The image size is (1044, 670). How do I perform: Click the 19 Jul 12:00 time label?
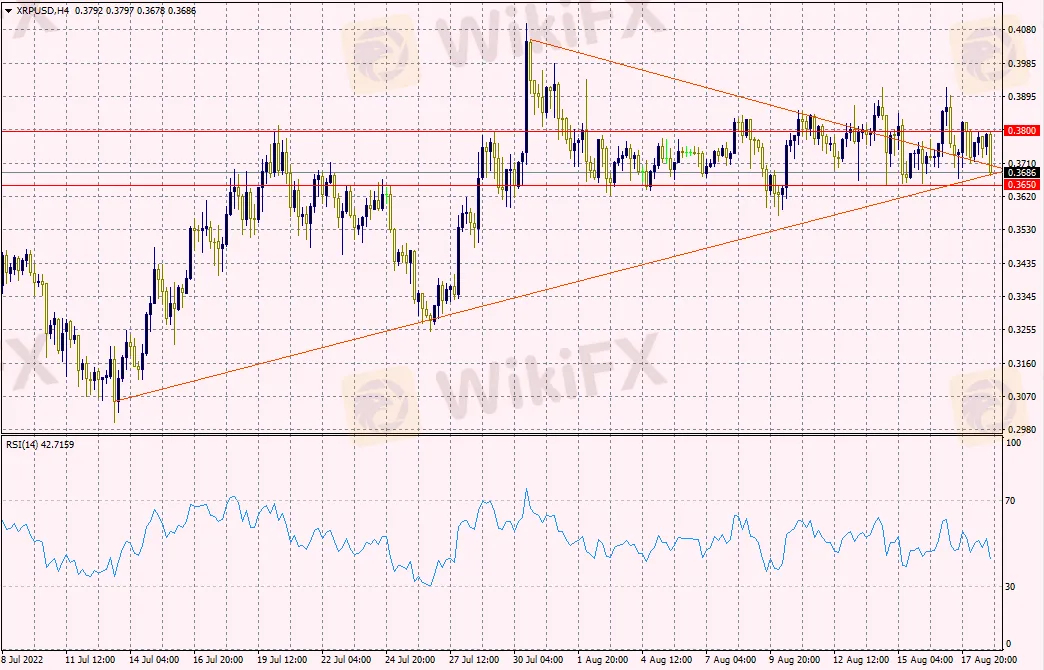[x=282, y=659]
